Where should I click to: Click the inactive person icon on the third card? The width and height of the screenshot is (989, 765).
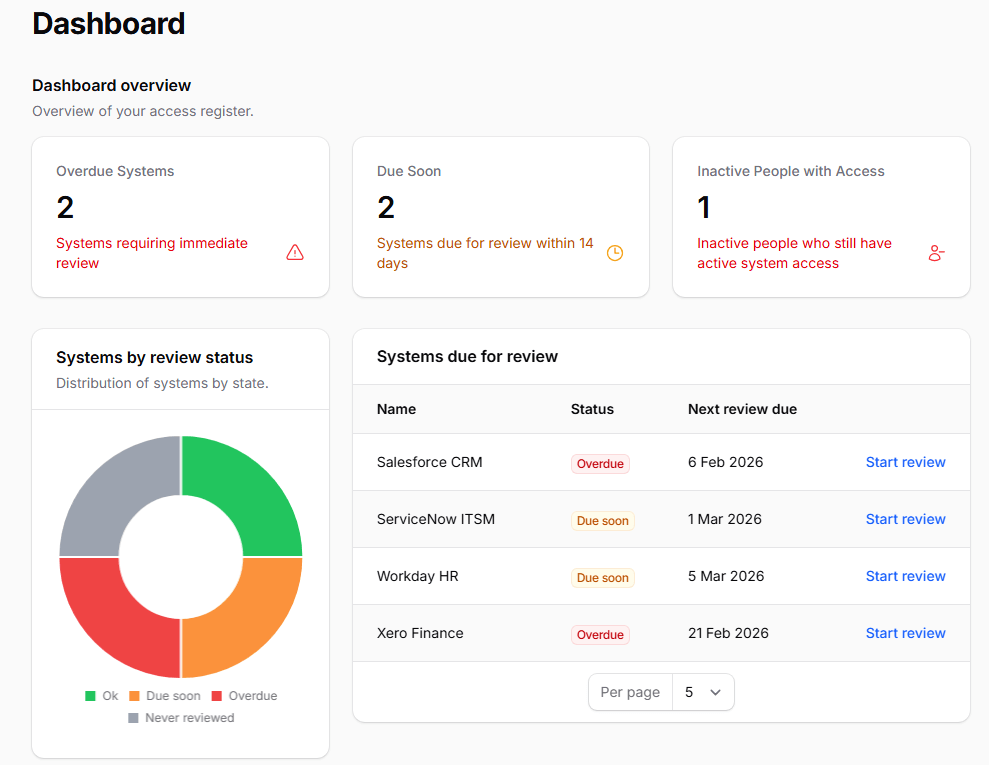click(x=936, y=253)
